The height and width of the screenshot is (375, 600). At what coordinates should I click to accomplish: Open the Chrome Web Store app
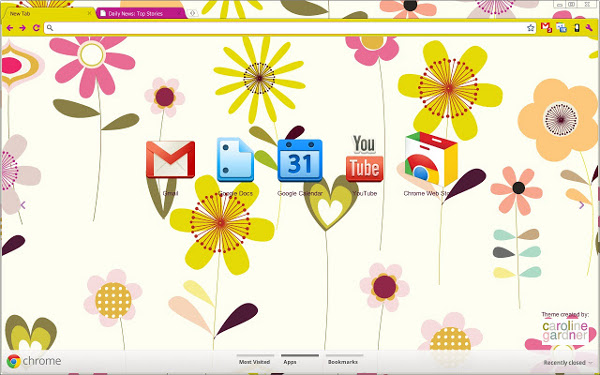[x=431, y=159]
